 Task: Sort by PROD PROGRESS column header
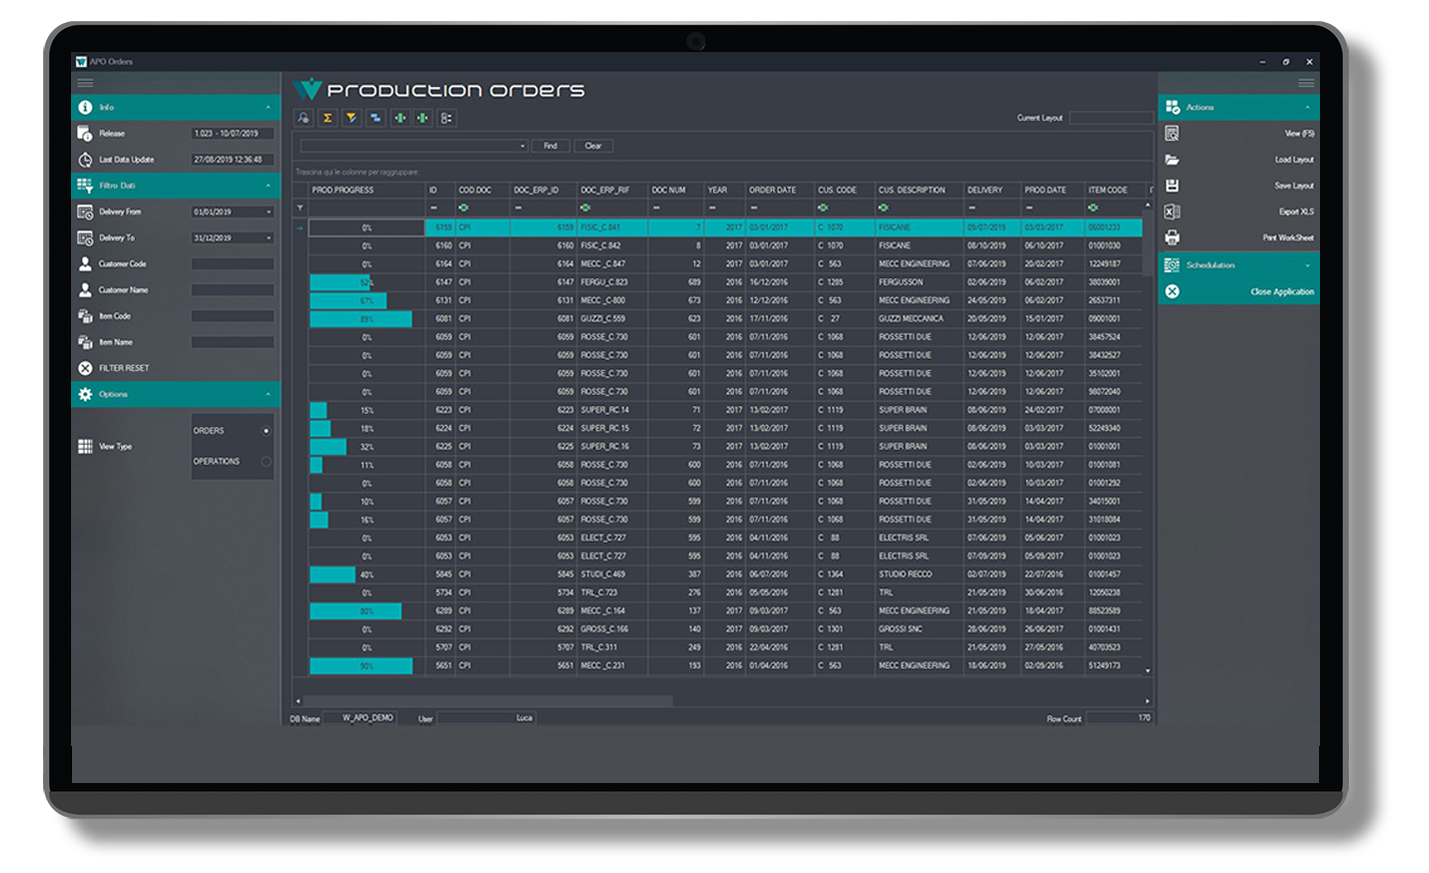click(x=366, y=190)
